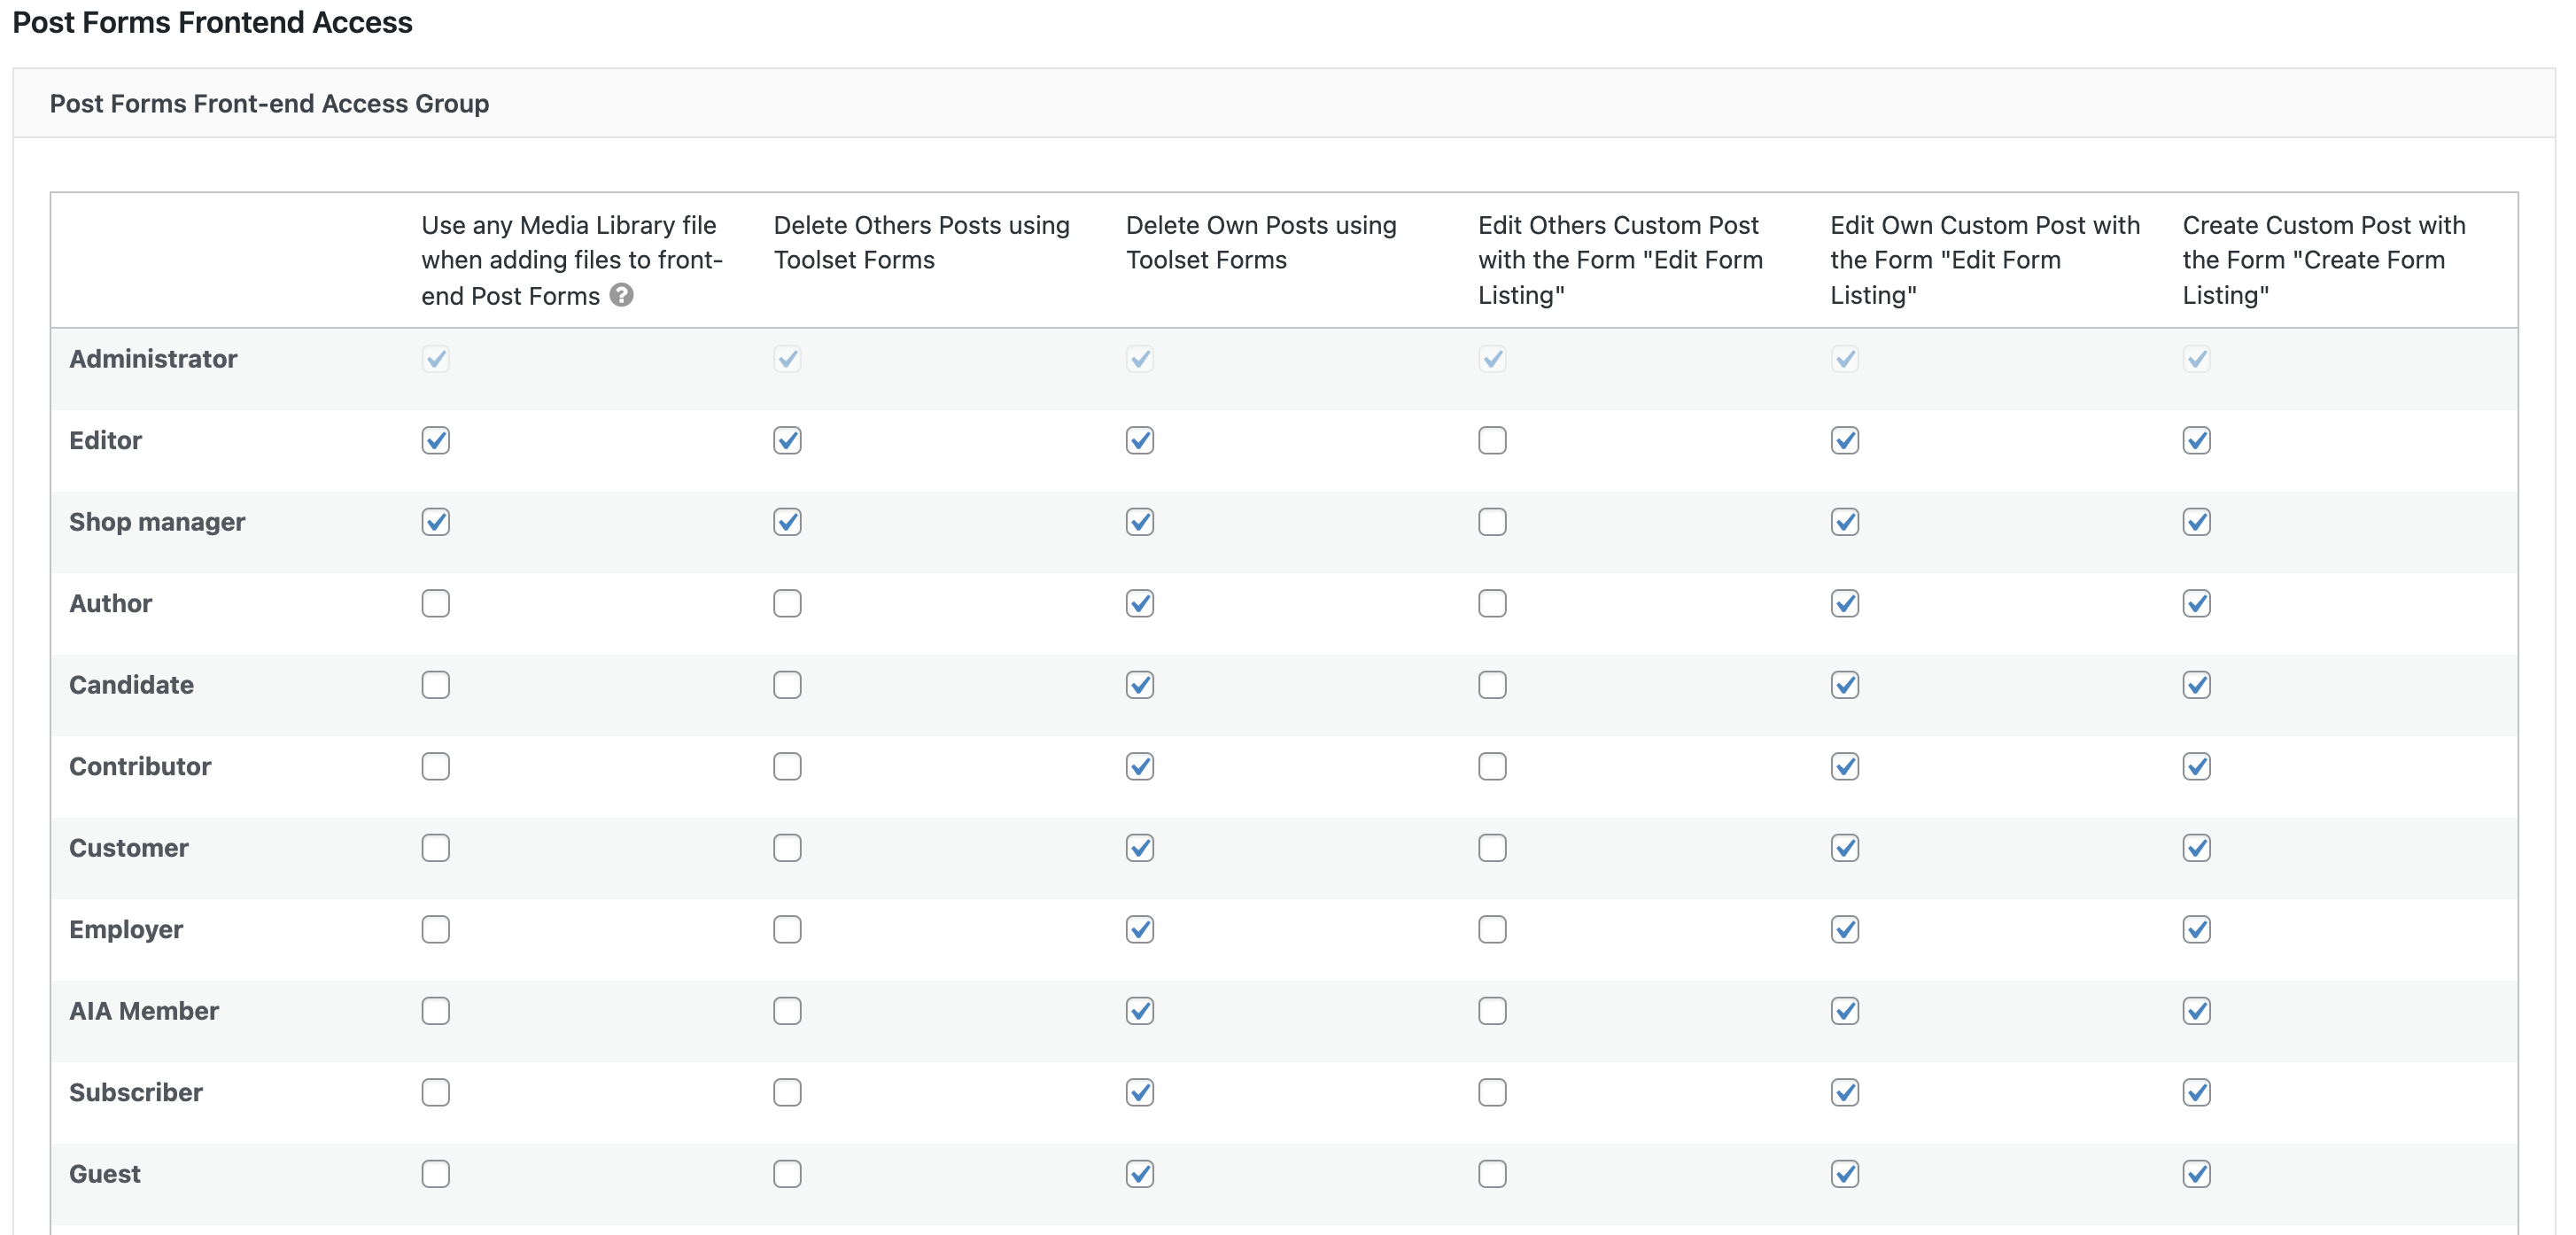Uncheck Contributor's Create Custom Post checkbox
The image size is (2576, 1235).
tap(2197, 766)
